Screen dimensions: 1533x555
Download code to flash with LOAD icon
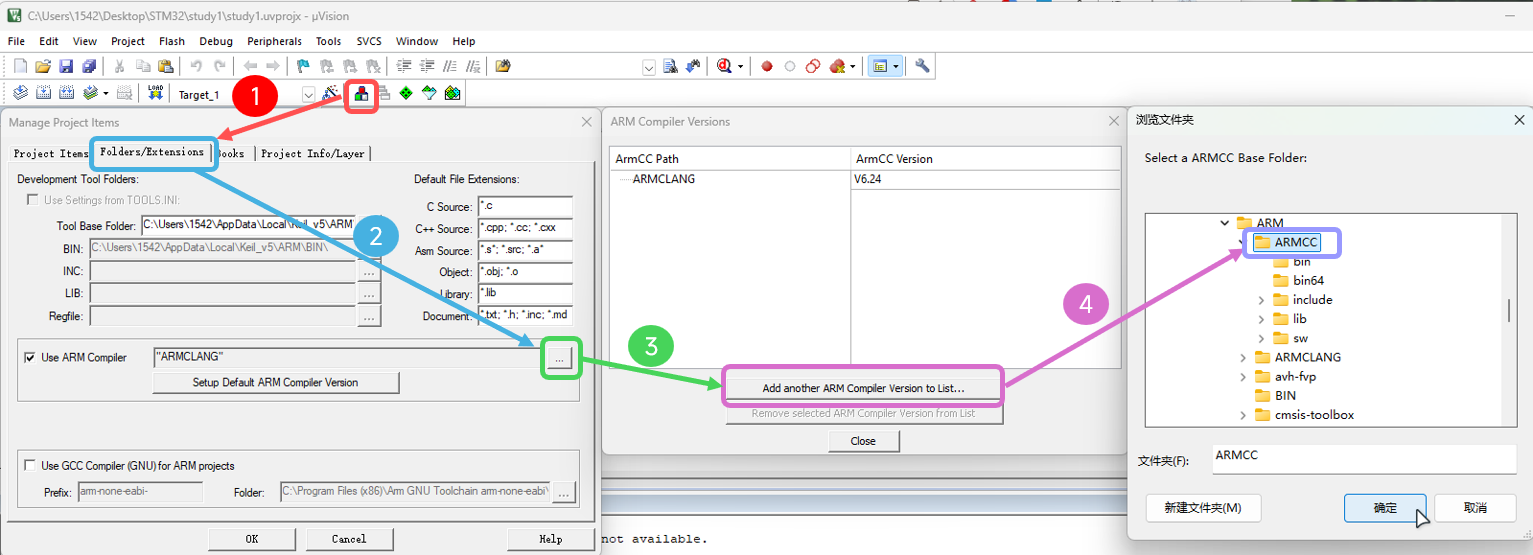[155, 93]
